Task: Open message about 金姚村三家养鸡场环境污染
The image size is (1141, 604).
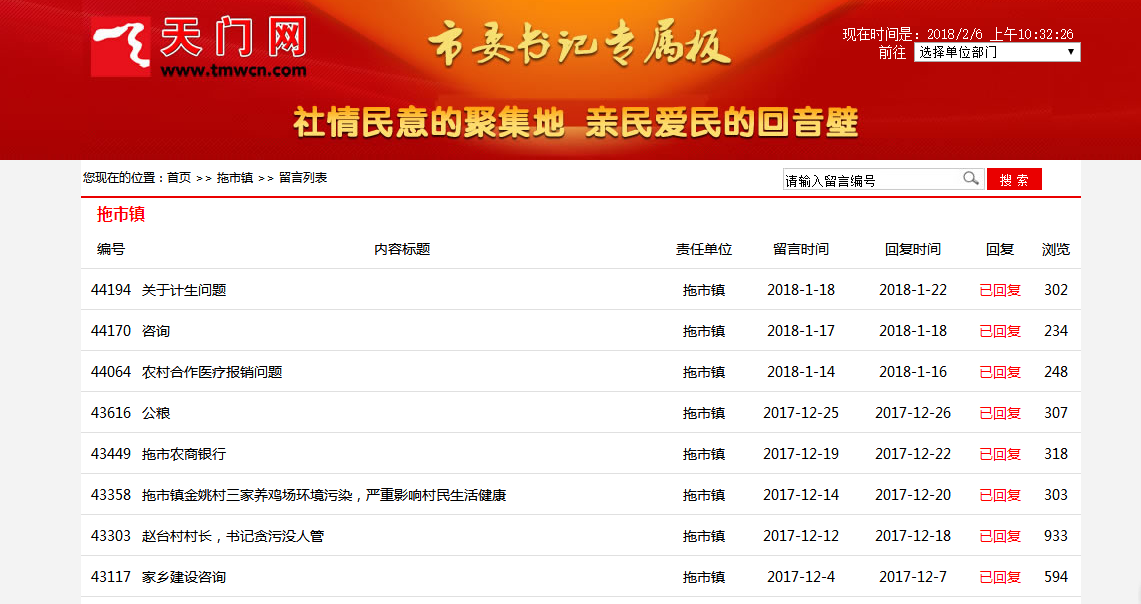Action: pyautogui.click(x=324, y=495)
